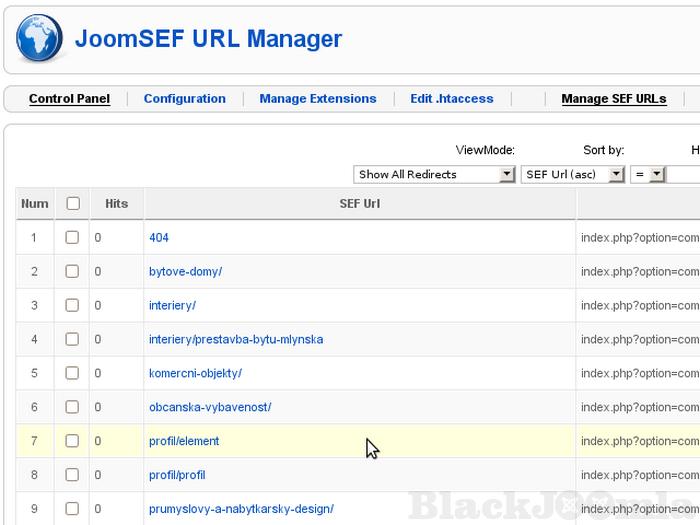700x525 pixels.
Task: Click the filter text input field
Action: (x=684, y=174)
